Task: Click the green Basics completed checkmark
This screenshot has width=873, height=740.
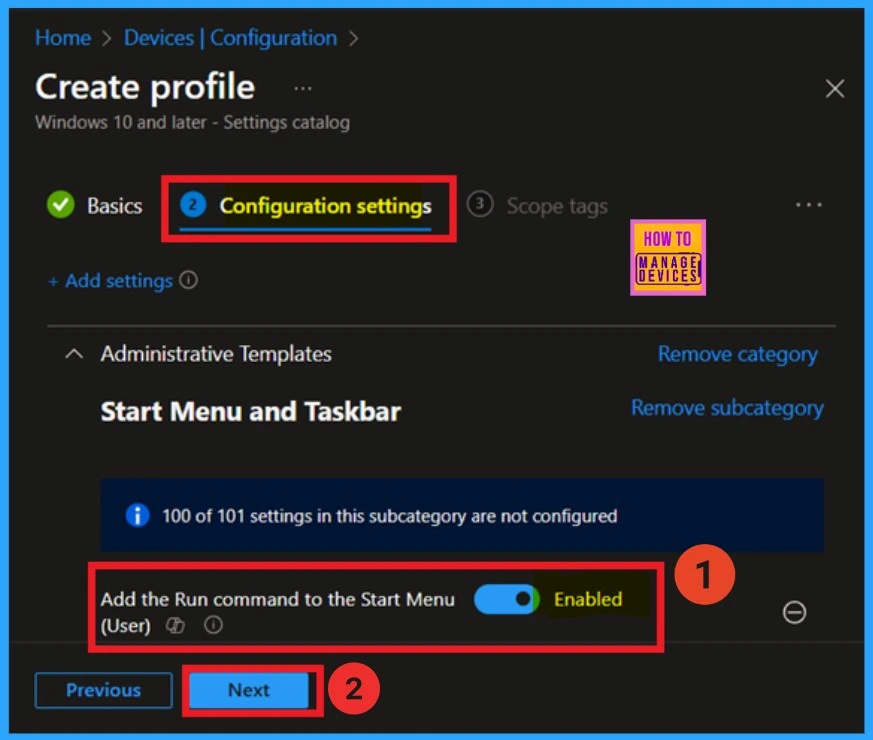Action: click(x=61, y=204)
